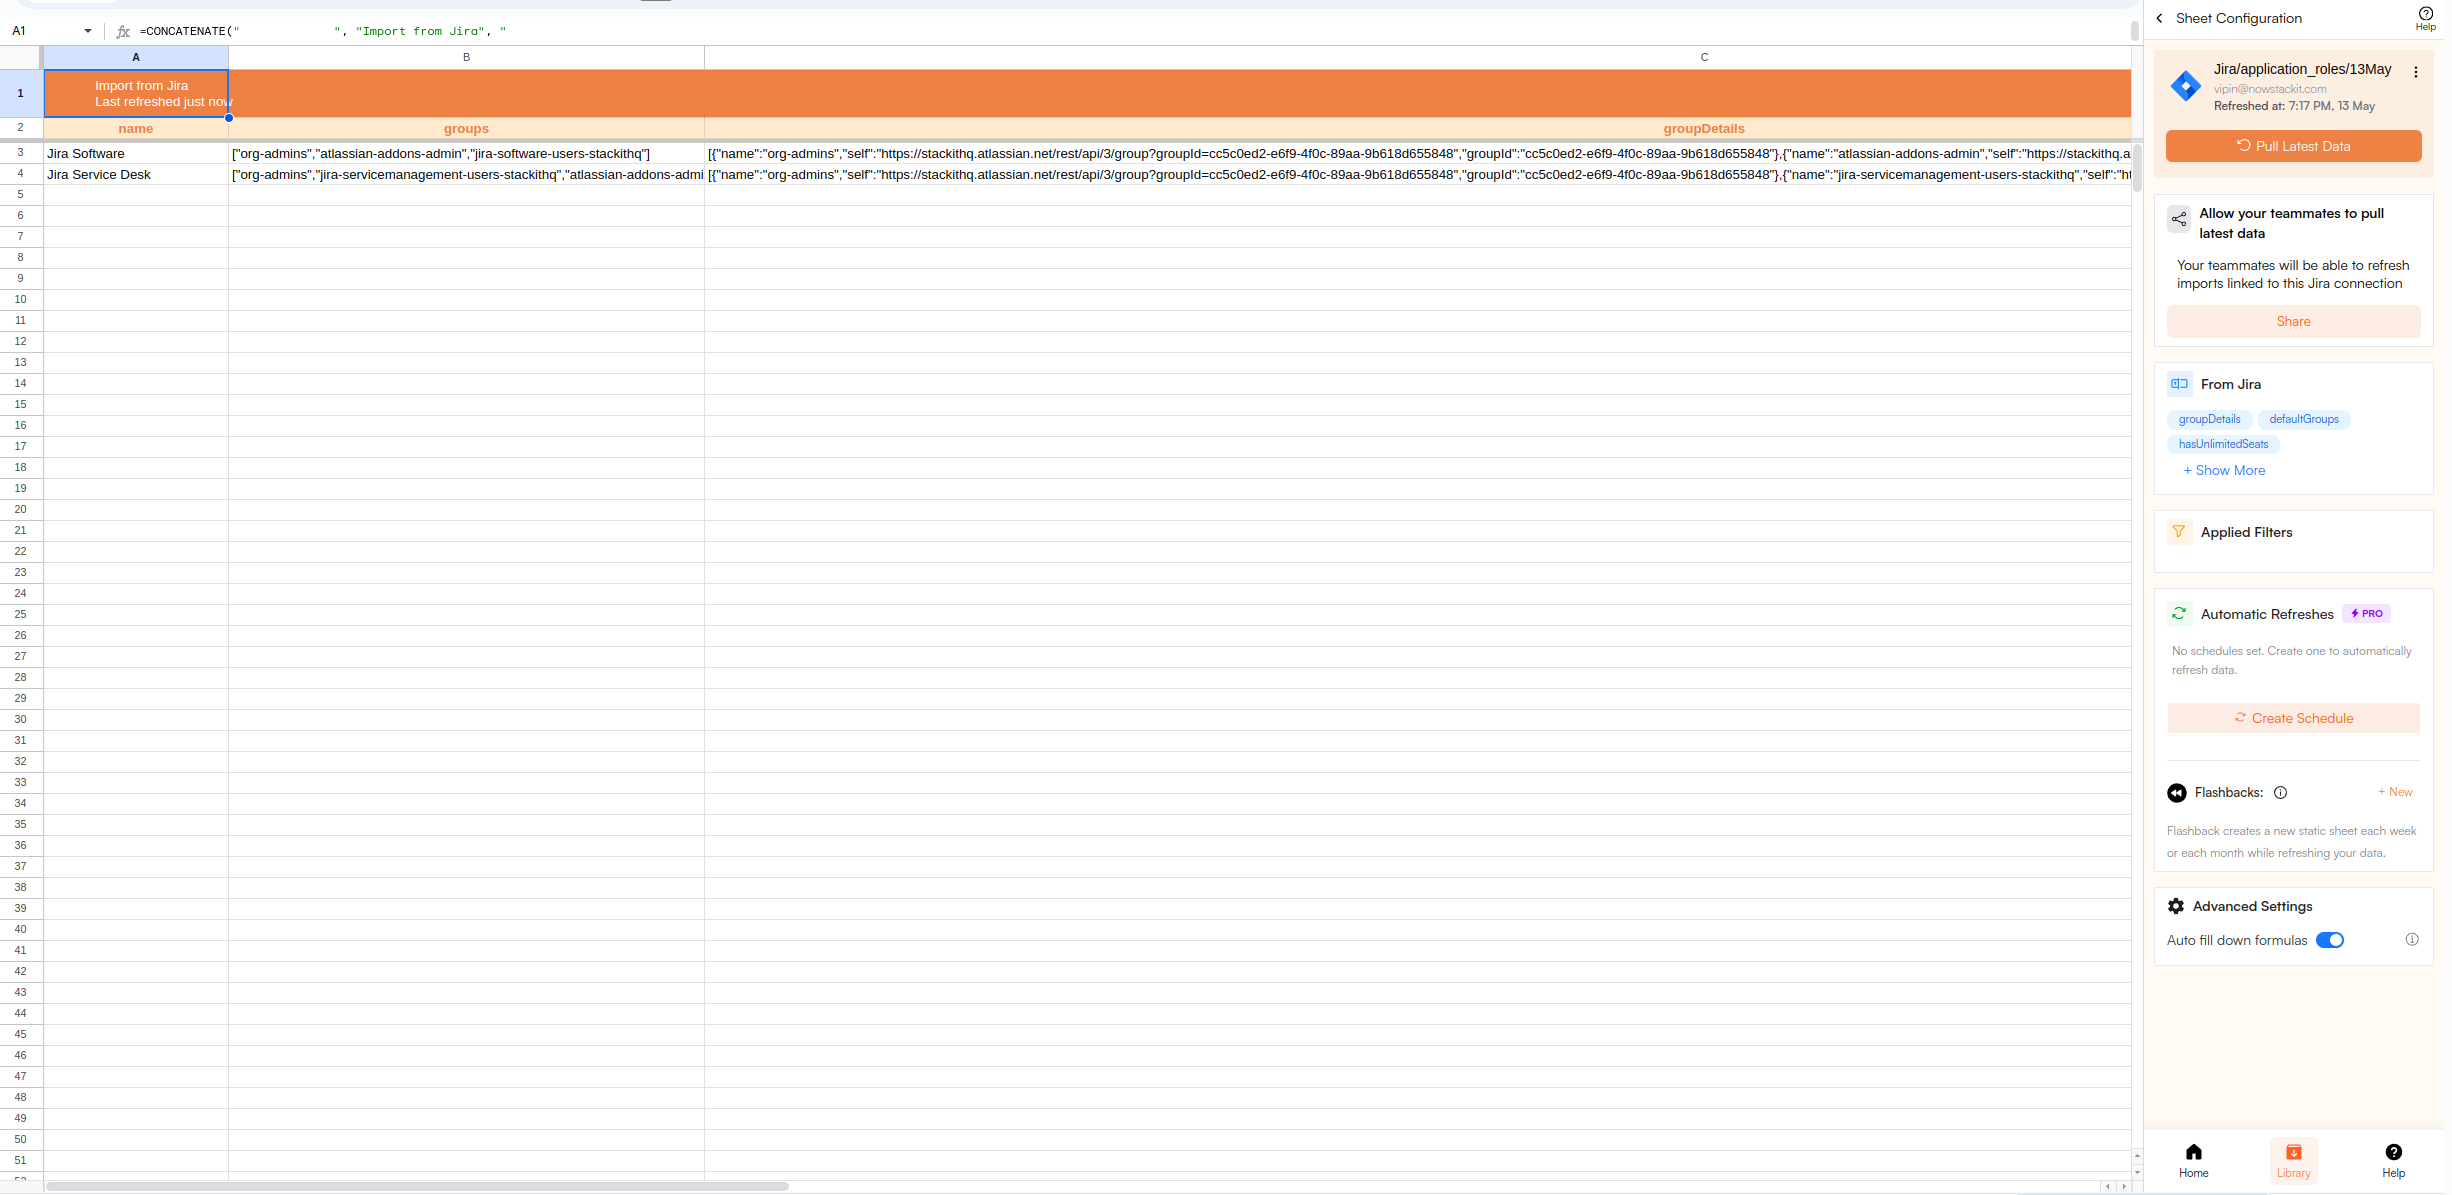Toggle Auto fill down formulas switch

pyautogui.click(x=2329, y=940)
